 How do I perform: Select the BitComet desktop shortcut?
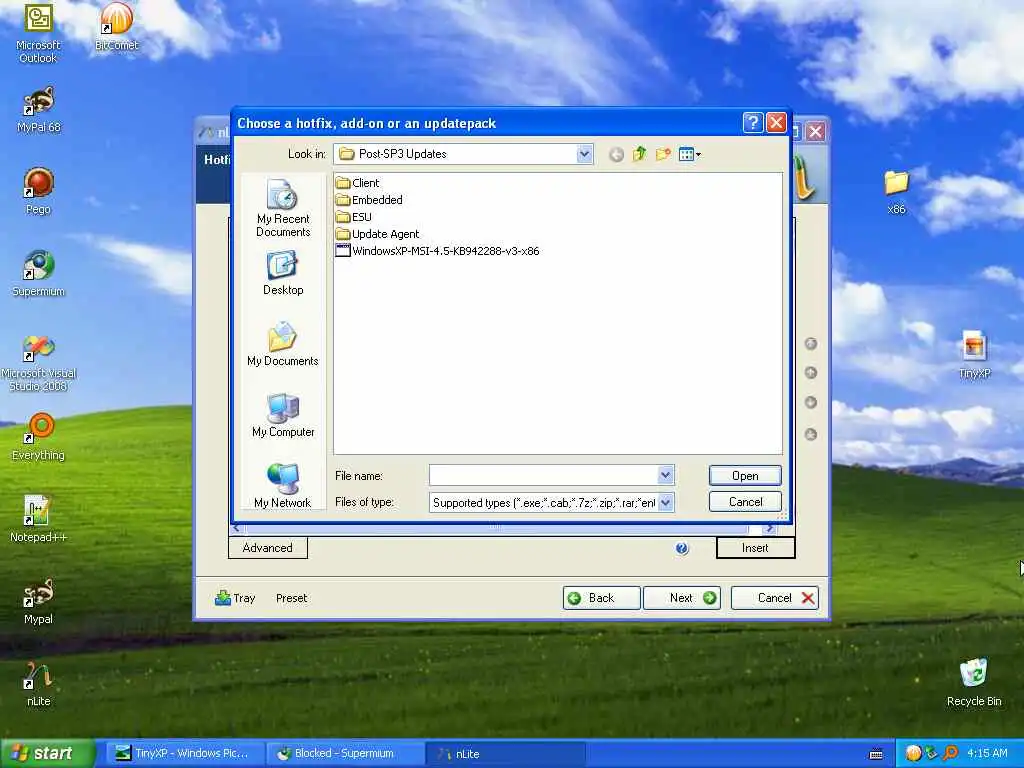click(x=116, y=26)
